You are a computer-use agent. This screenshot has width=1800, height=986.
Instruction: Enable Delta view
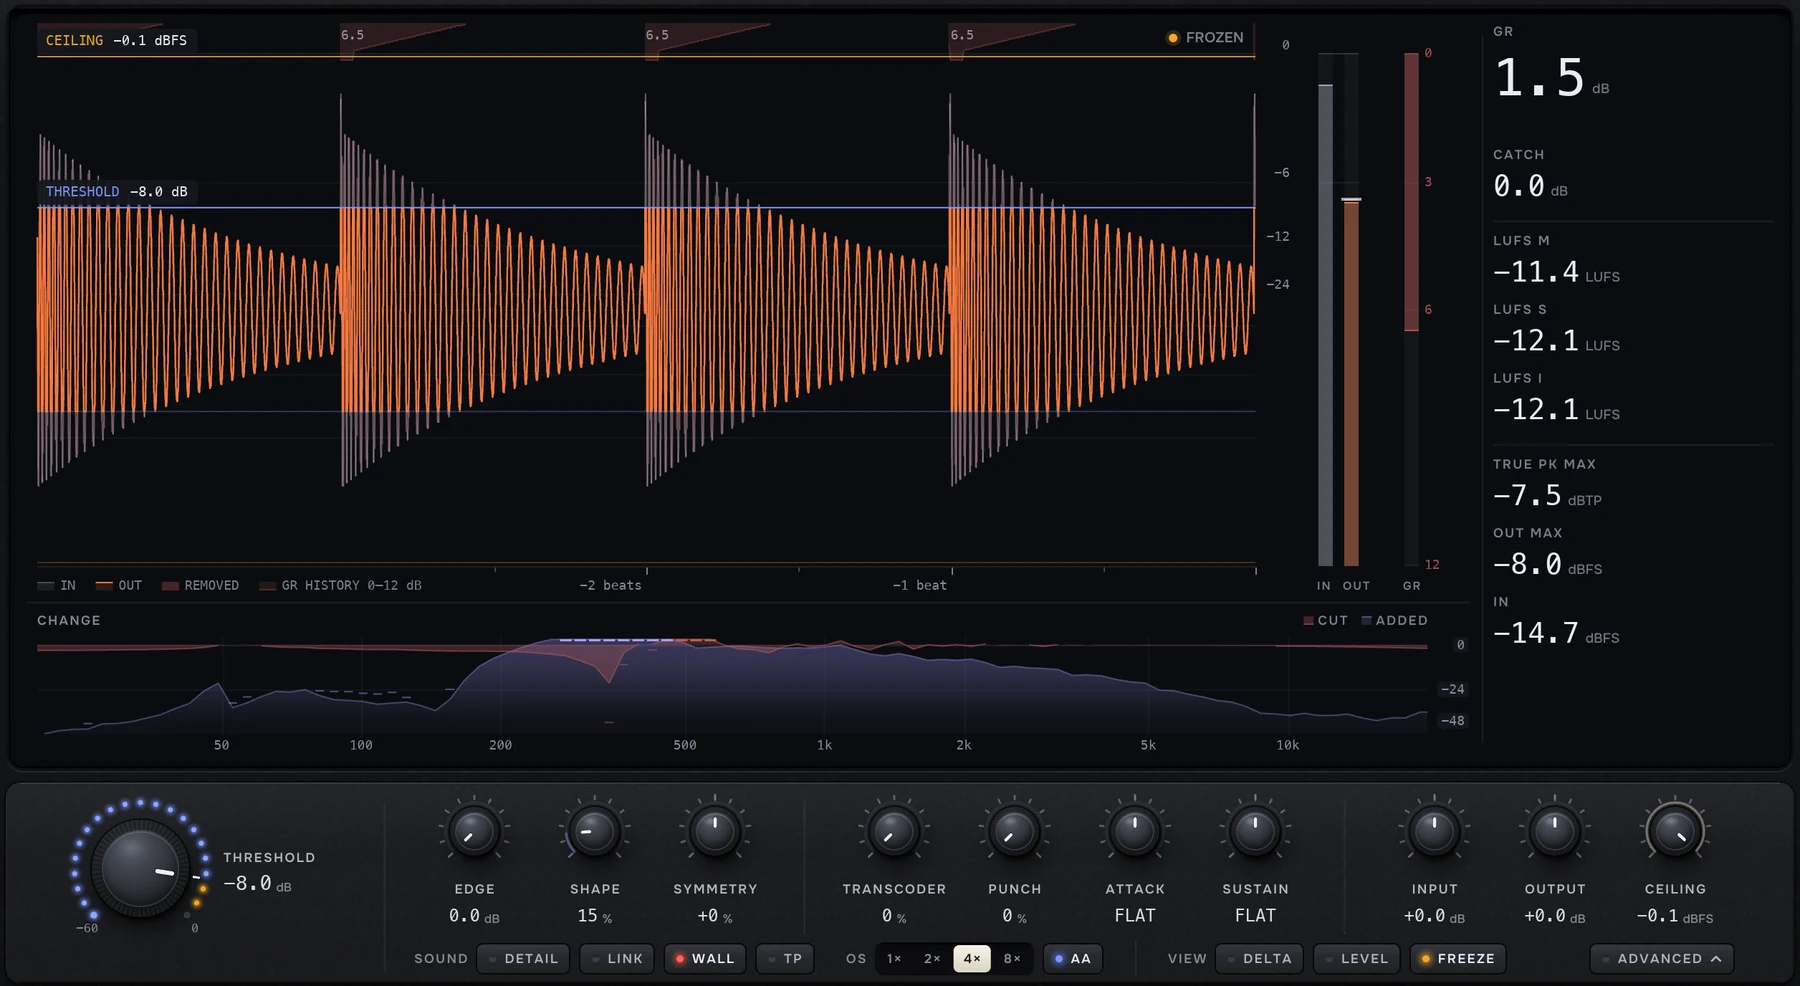point(1259,959)
